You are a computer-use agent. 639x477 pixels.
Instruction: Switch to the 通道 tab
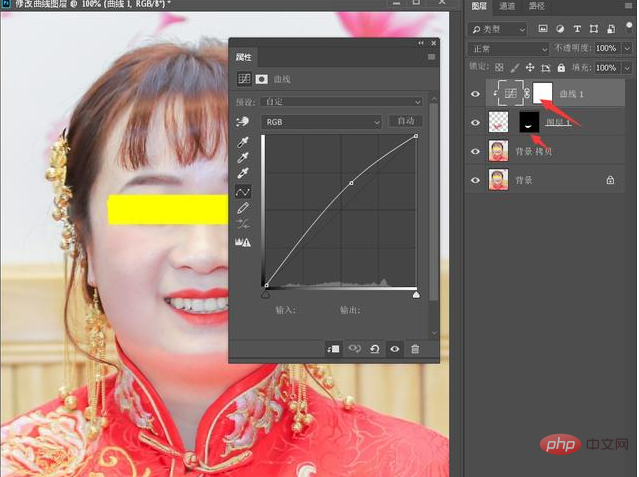(x=507, y=6)
